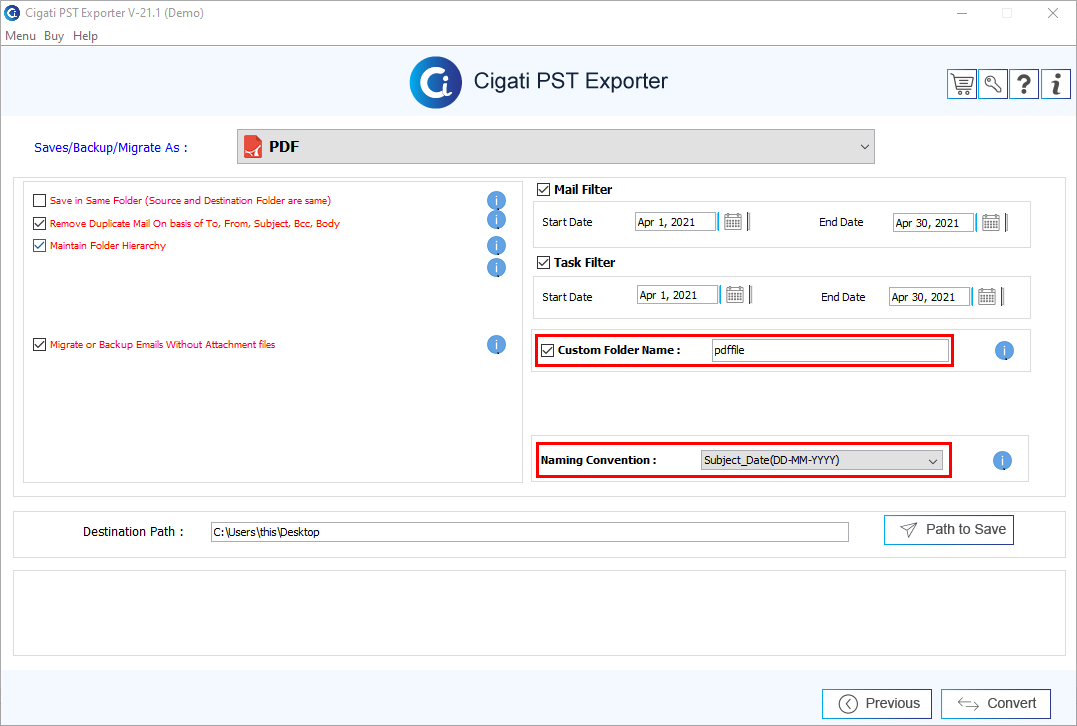The height and width of the screenshot is (726, 1077).
Task: Click the info icon below Maintain Folder Hierarchy
Action: [497, 267]
